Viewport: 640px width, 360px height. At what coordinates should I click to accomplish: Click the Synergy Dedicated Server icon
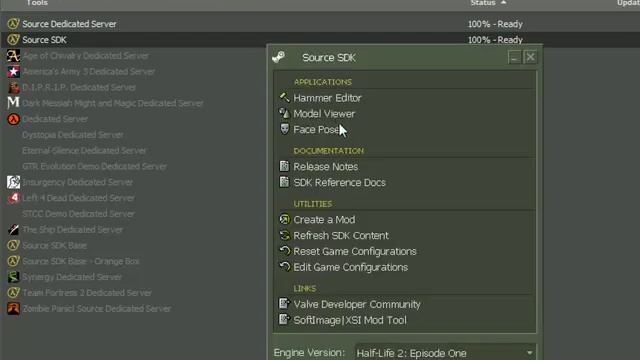(13, 277)
